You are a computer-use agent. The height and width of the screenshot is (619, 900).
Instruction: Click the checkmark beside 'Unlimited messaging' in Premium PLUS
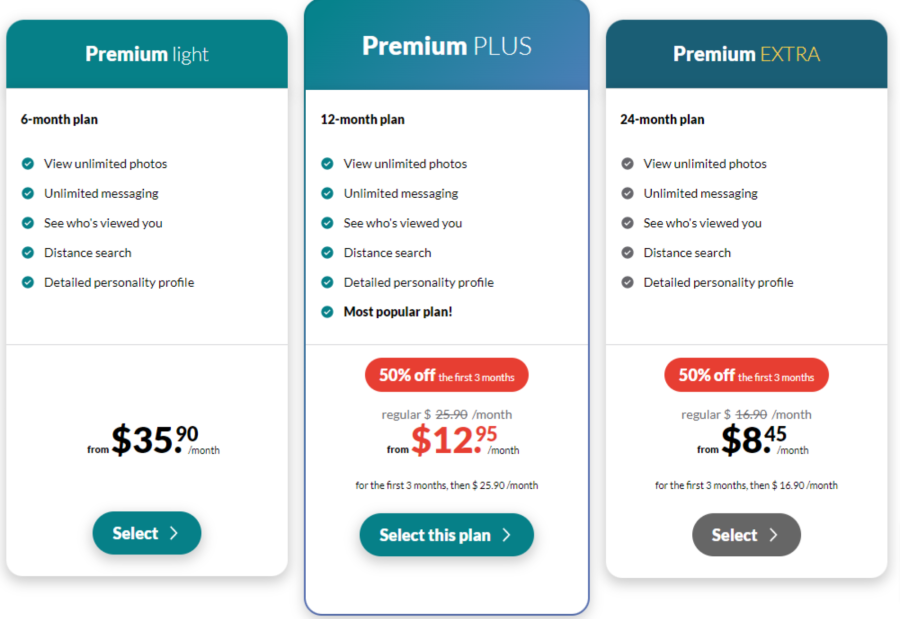tap(327, 193)
